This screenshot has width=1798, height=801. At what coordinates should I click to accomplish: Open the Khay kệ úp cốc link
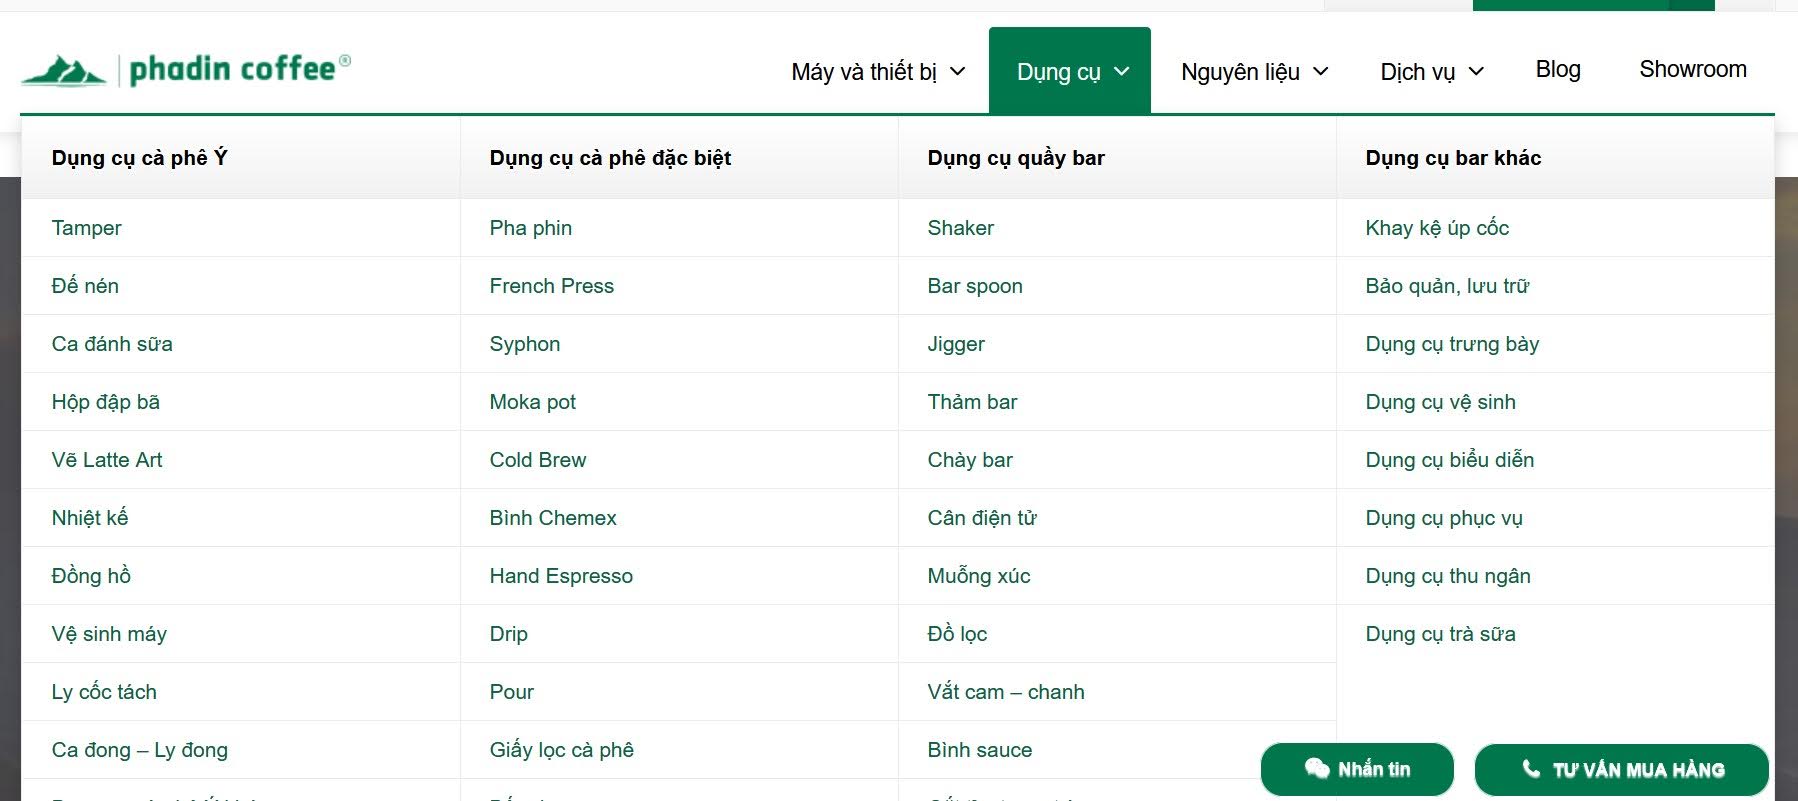(1437, 228)
